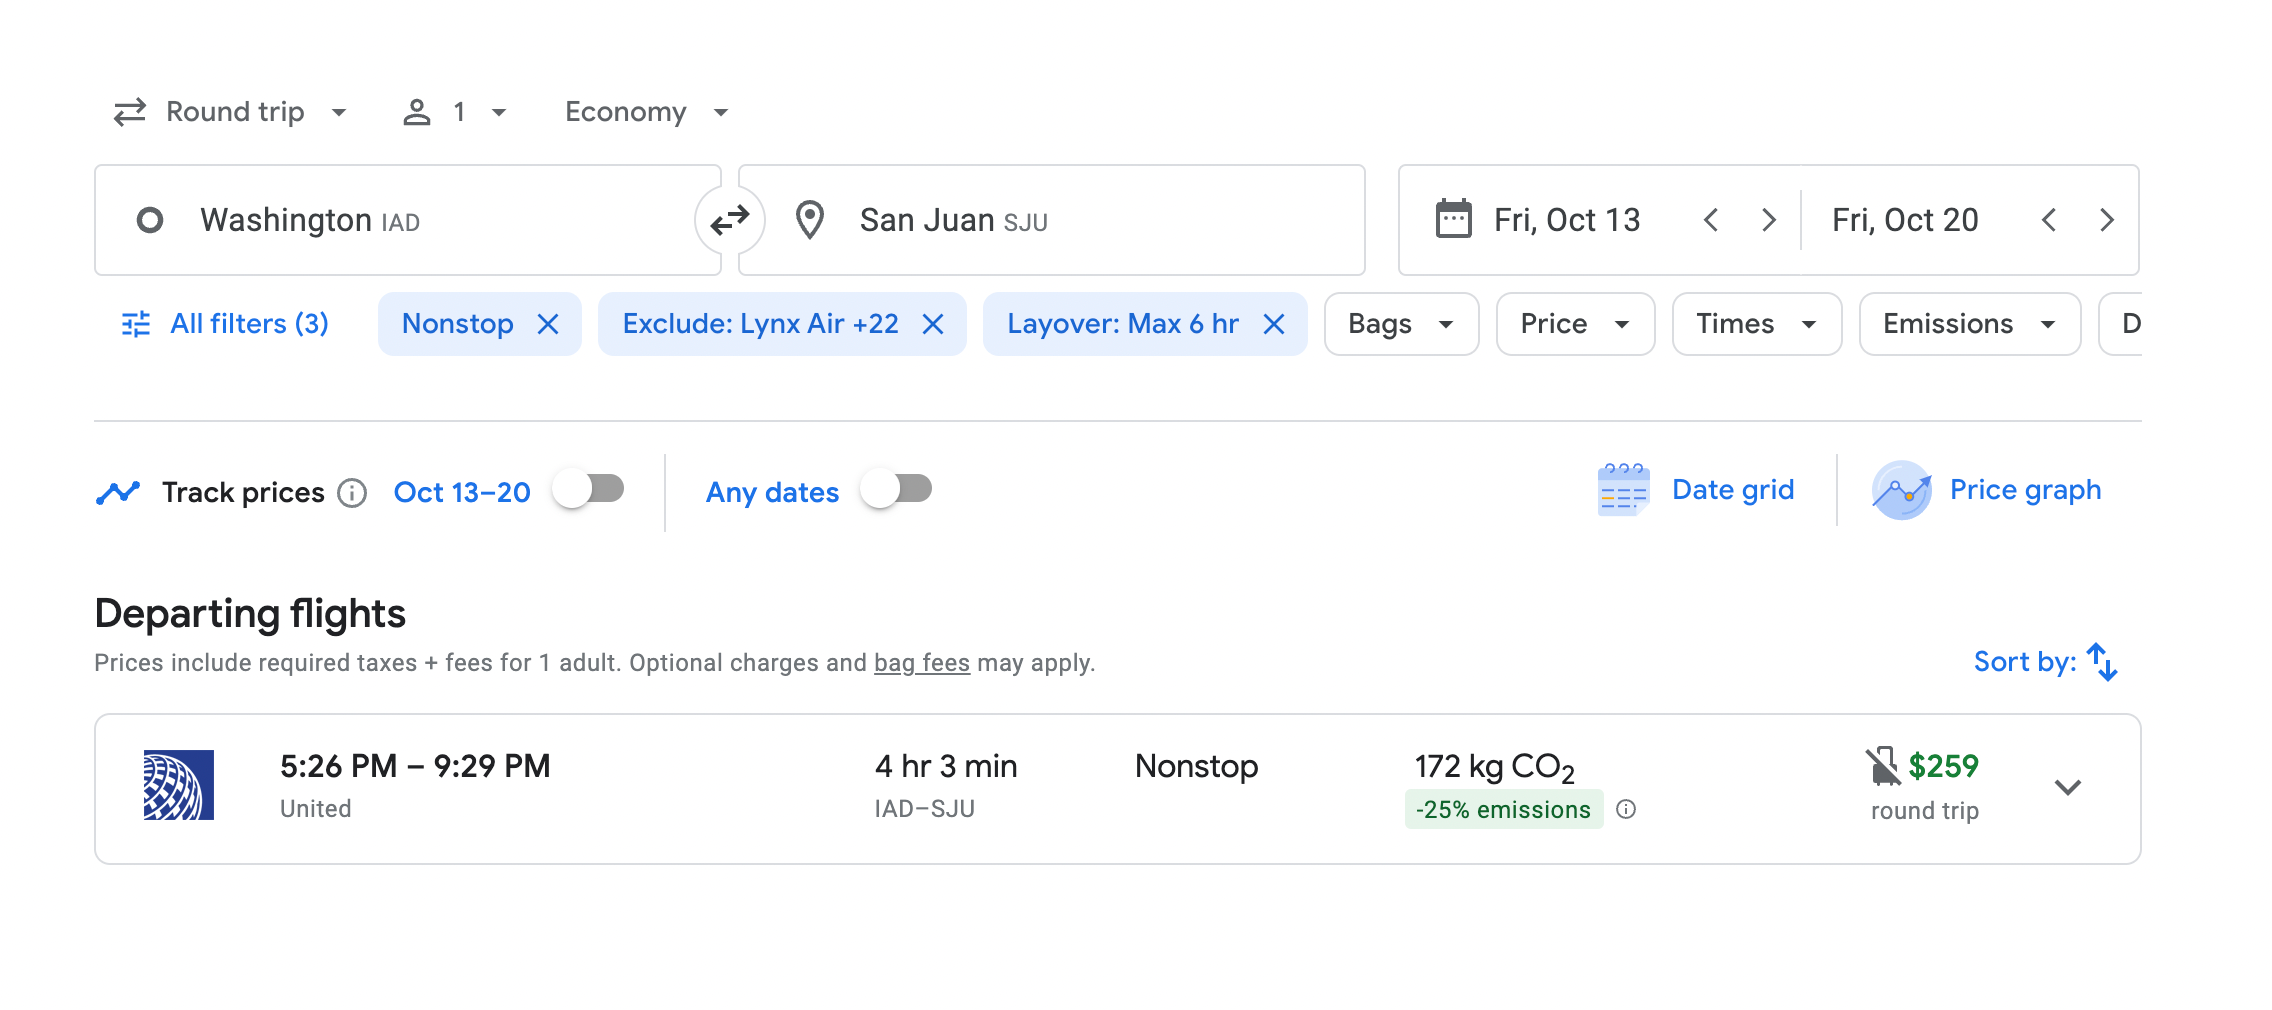Open the Bags filter menu

tap(1400, 324)
